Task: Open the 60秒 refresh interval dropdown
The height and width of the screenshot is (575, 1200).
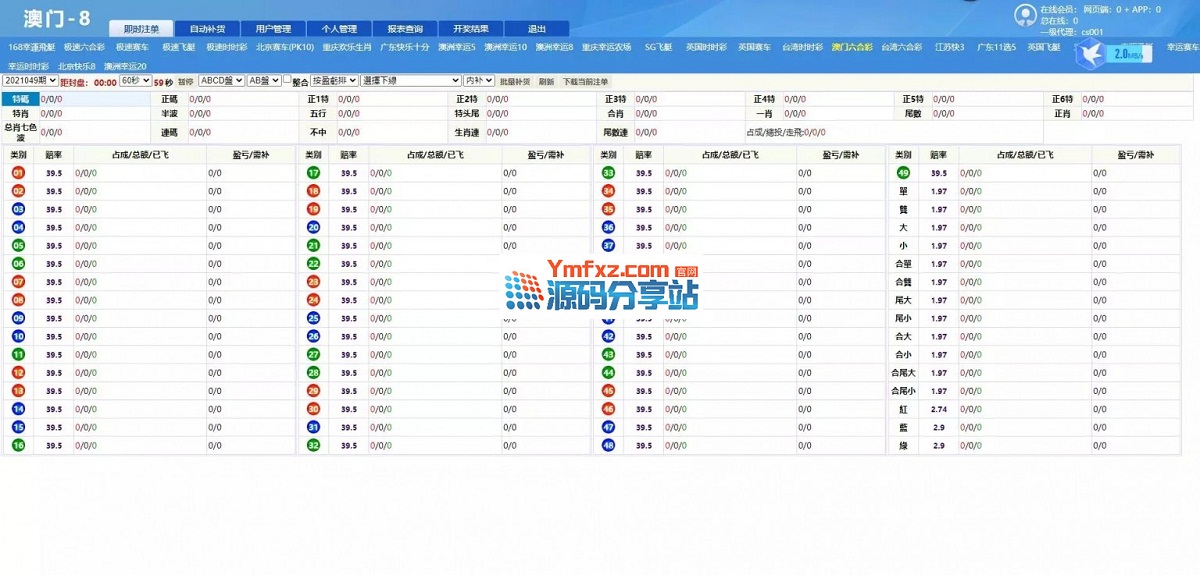Action: pos(135,81)
